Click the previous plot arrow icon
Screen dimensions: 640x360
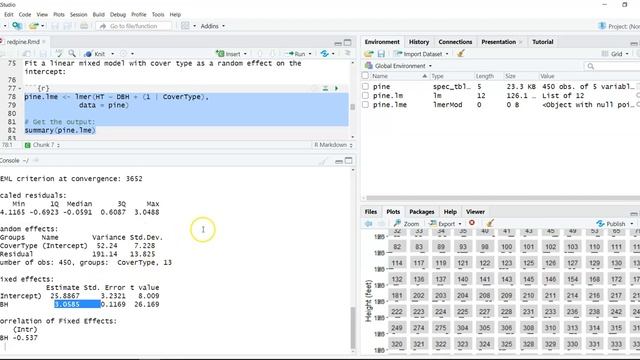369,224
